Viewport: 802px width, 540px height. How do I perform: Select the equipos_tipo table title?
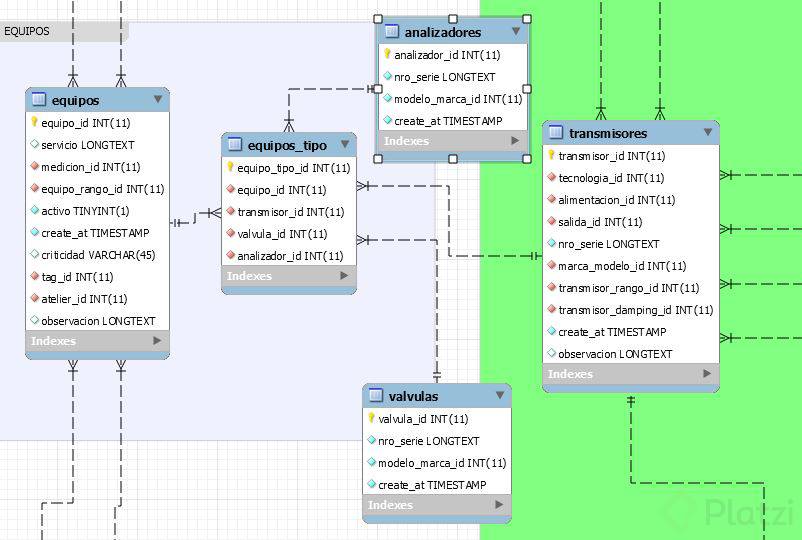(x=287, y=145)
